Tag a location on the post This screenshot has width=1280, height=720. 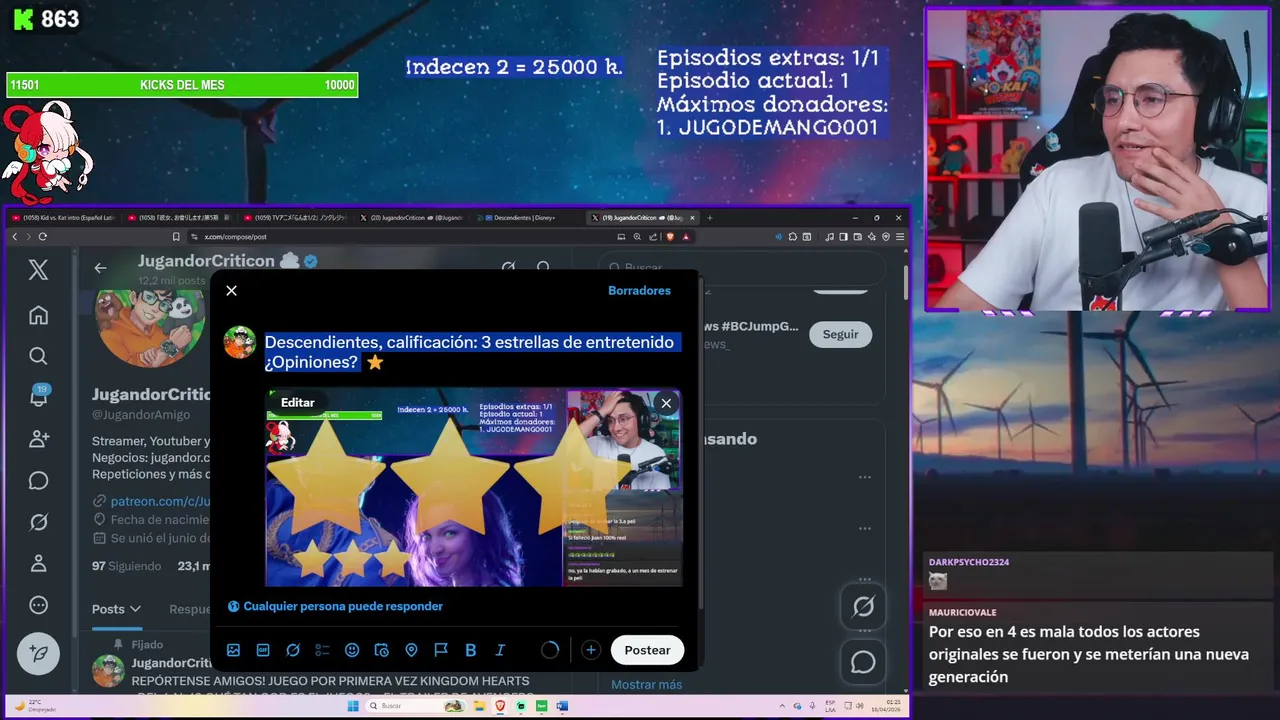[411, 650]
